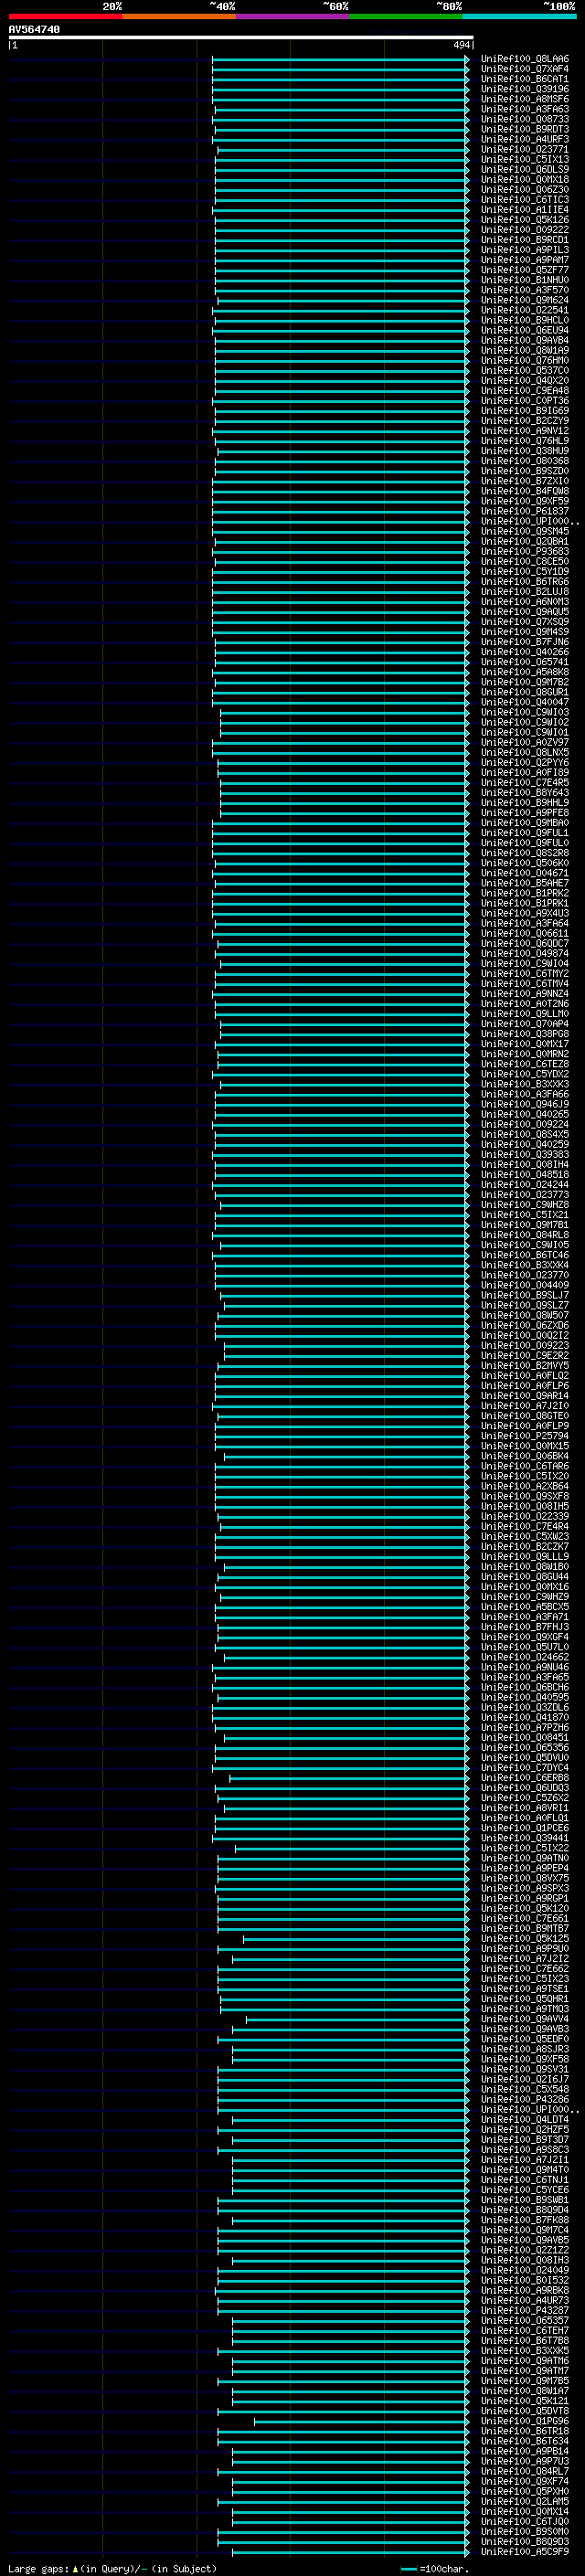The width and height of the screenshot is (585, 2576).
Task: Choose hit UniRef100_B9HCL0
Action: [524, 320]
